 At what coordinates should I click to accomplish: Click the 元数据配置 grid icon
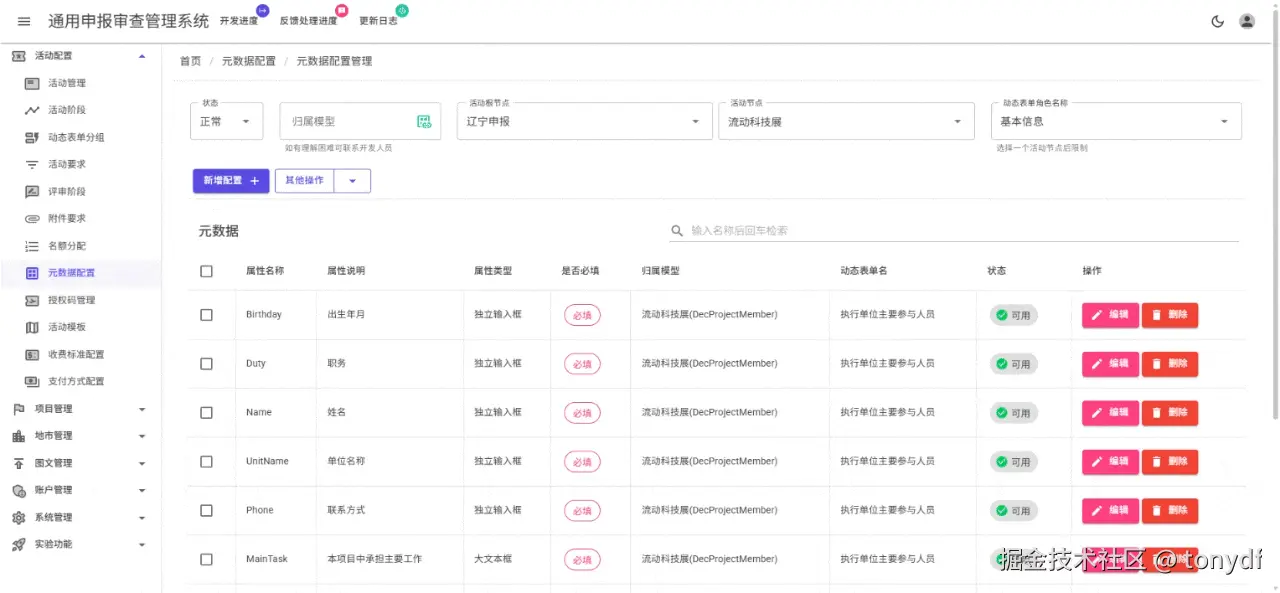pos(32,273)
